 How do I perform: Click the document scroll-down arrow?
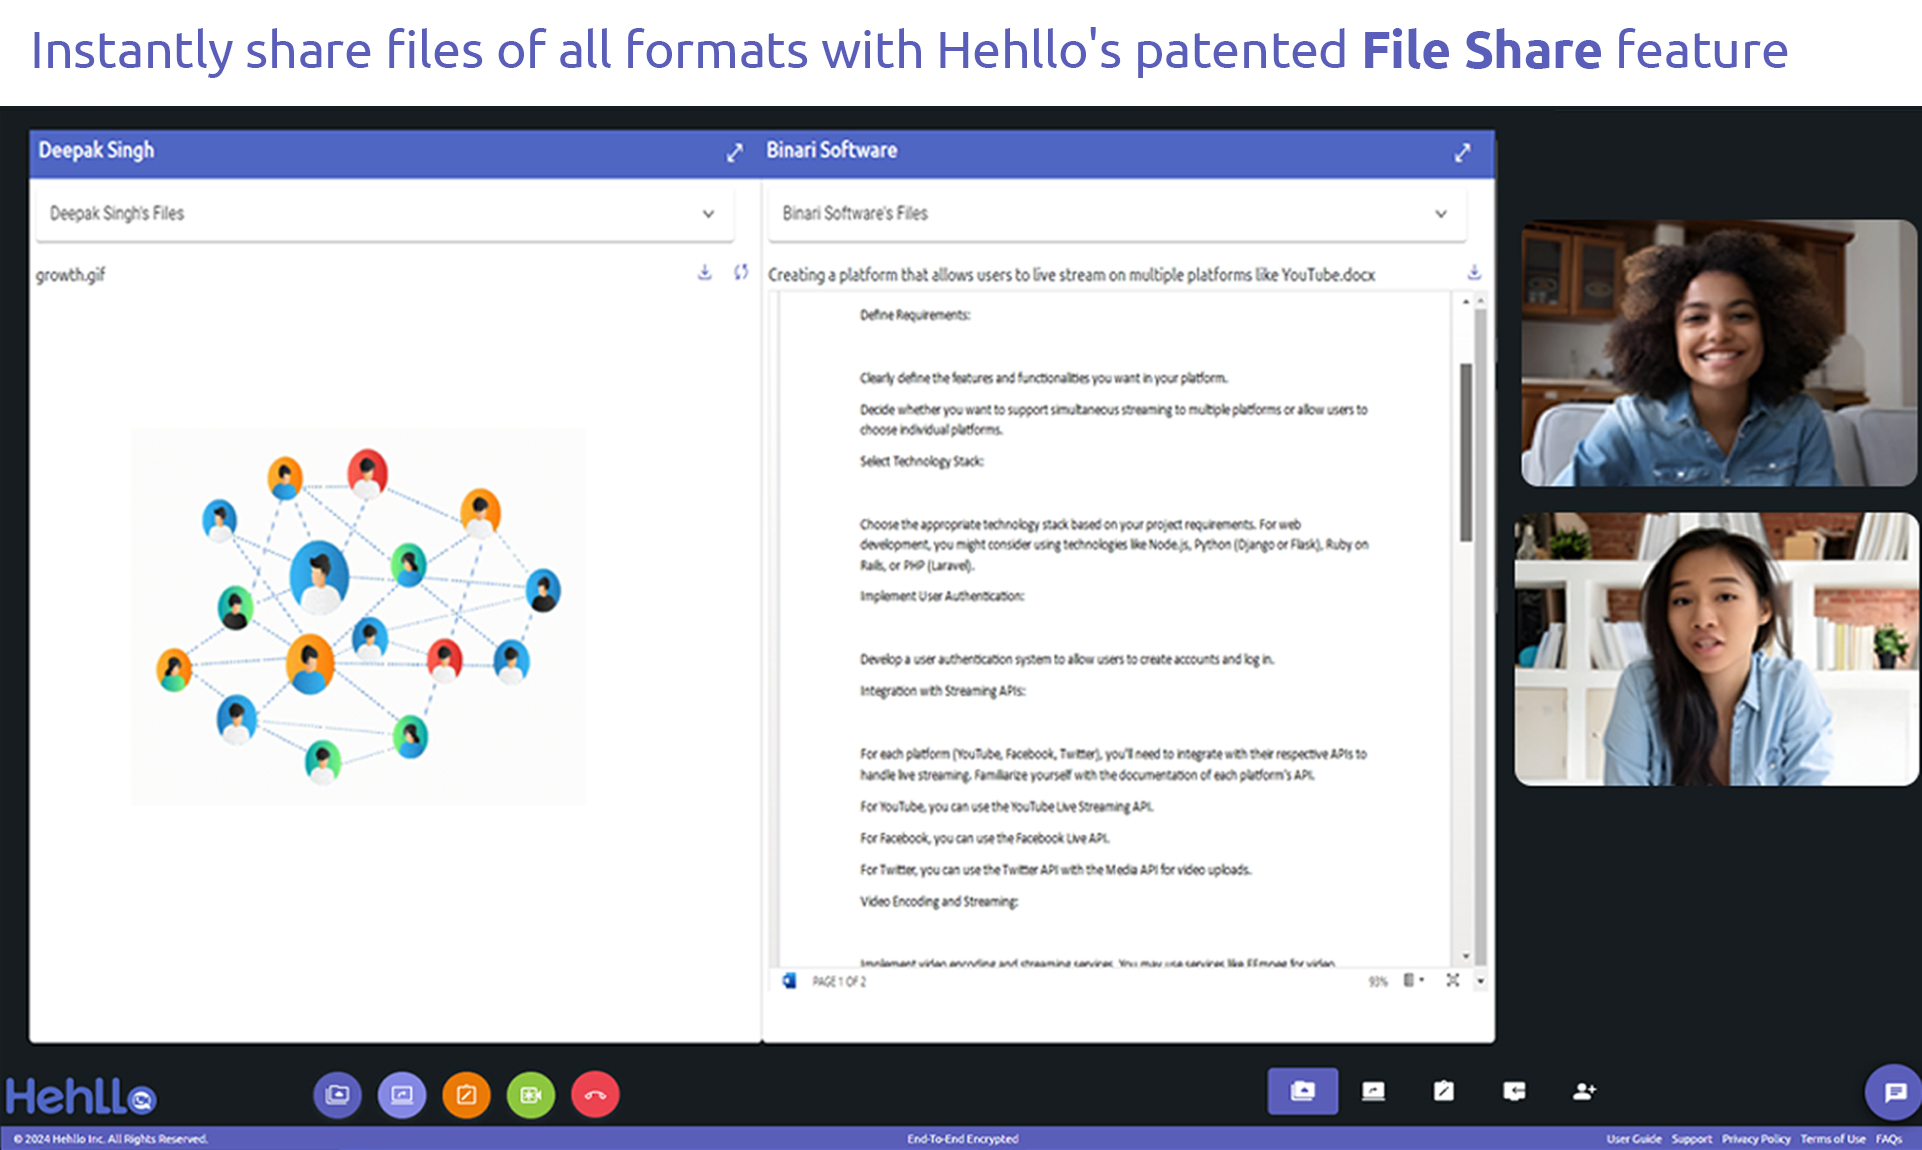1466,957
